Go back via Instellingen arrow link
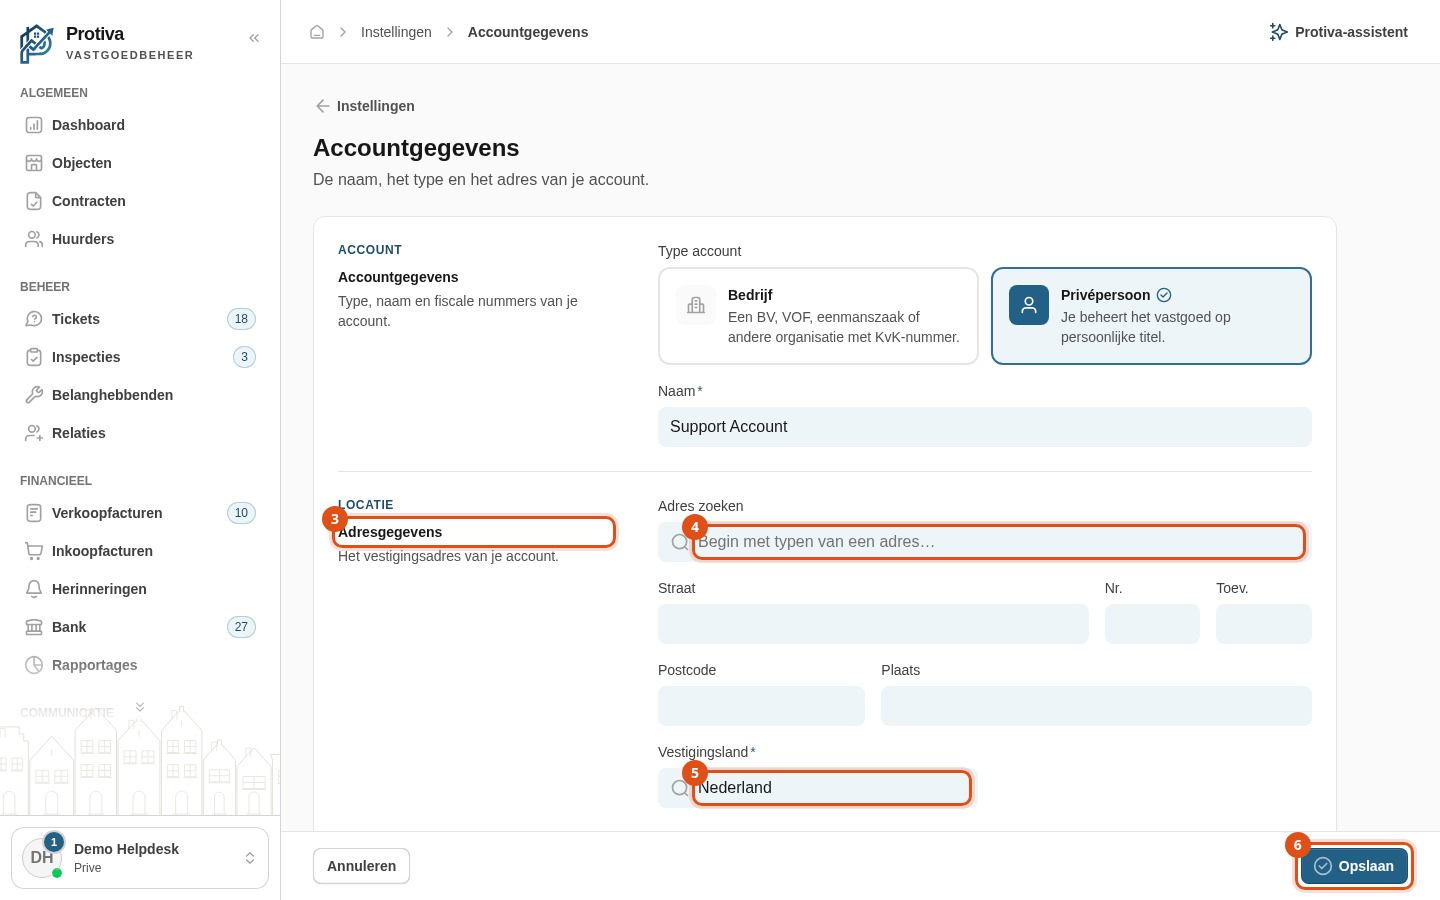The width and height of the screenshot is (1440, 900). coord(365,106)
